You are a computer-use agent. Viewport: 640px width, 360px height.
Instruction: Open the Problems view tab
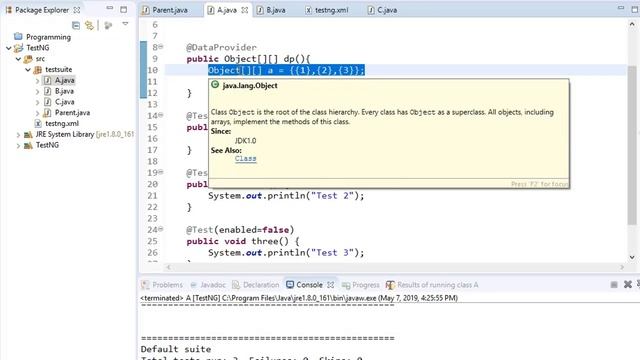(162, 285)
